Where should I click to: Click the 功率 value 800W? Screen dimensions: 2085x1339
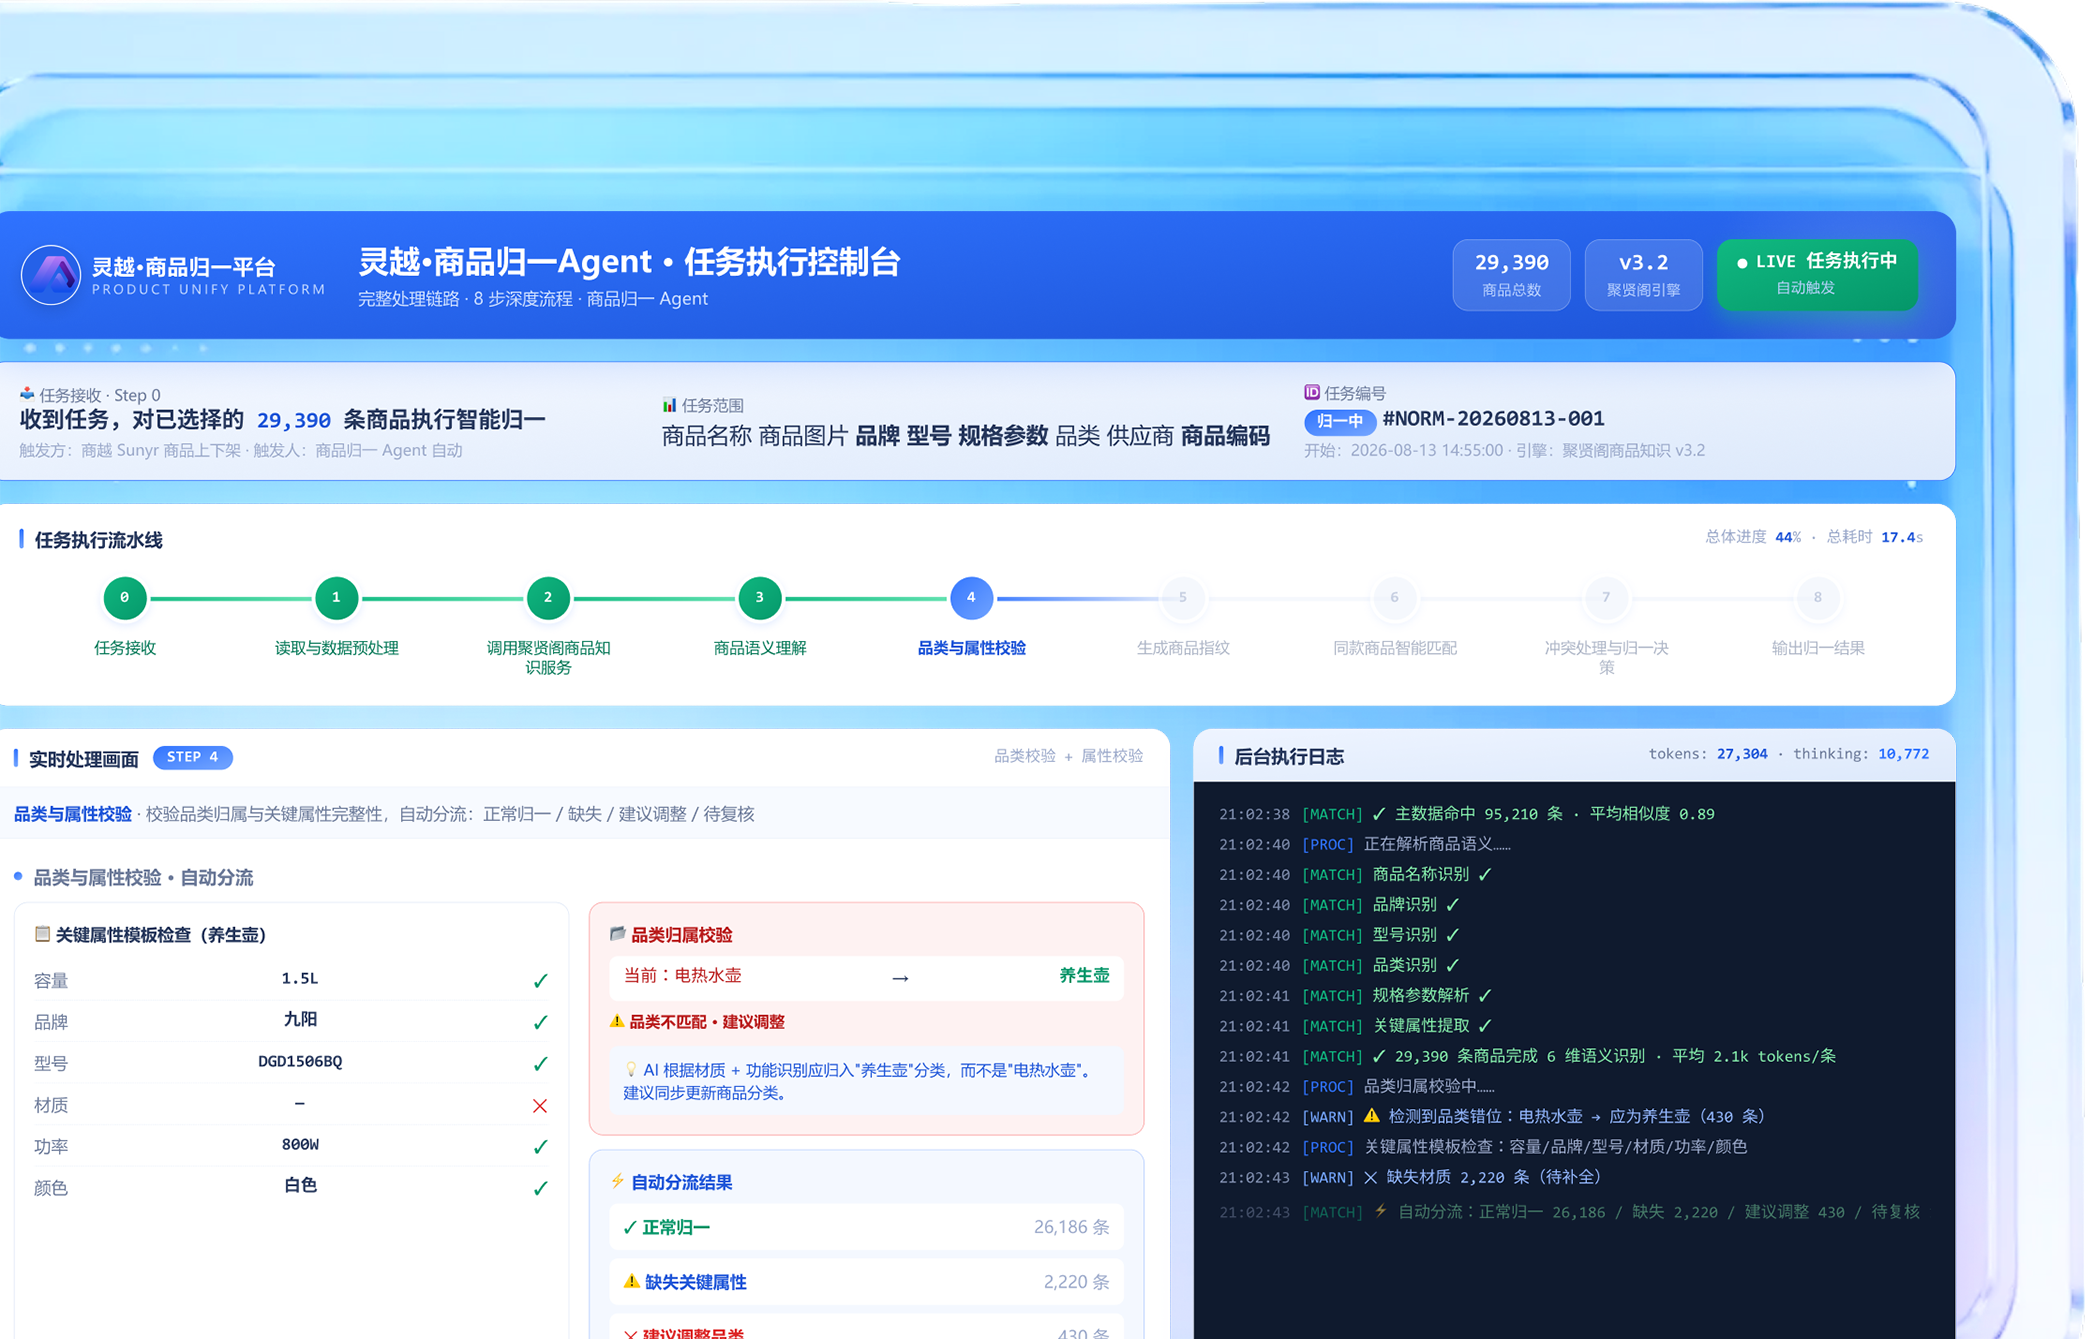coord(300,1144)
